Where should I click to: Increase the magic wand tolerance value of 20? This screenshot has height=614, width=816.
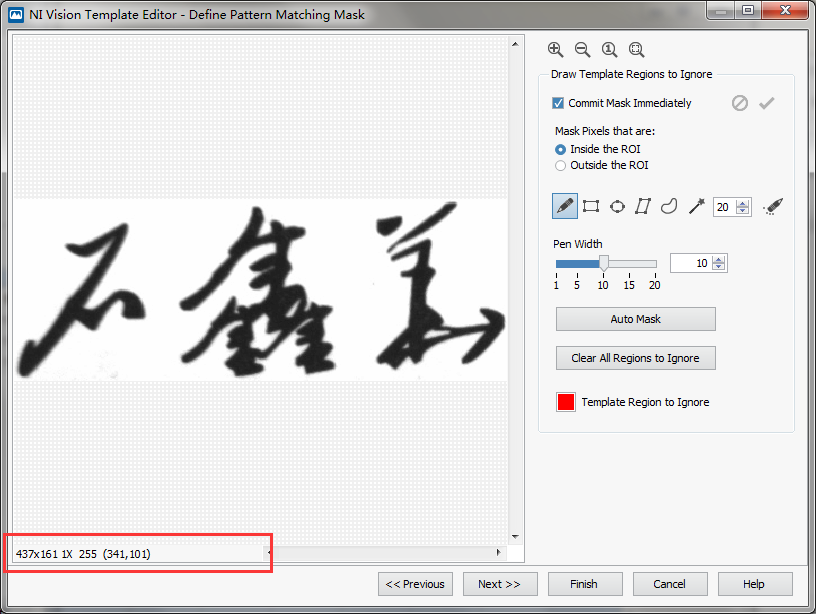pyautogui.click(x=743, y=203)
